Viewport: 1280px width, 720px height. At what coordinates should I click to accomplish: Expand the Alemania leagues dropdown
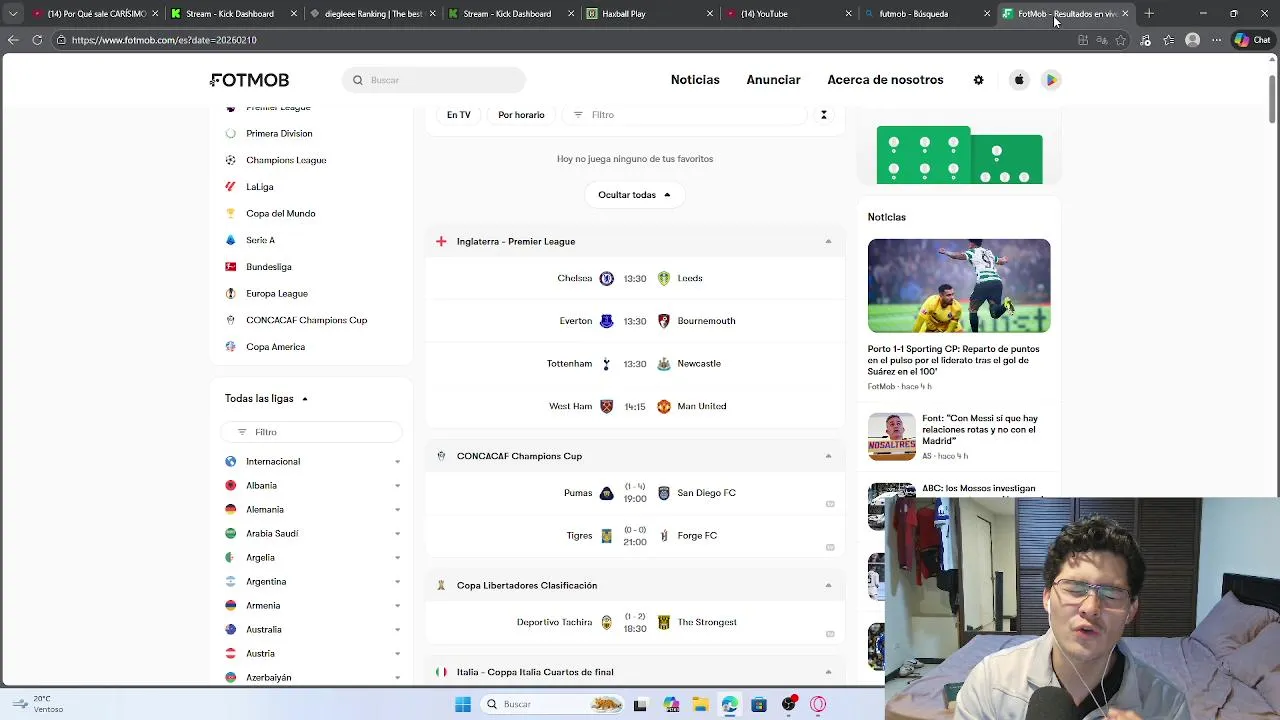coord(397,510)
